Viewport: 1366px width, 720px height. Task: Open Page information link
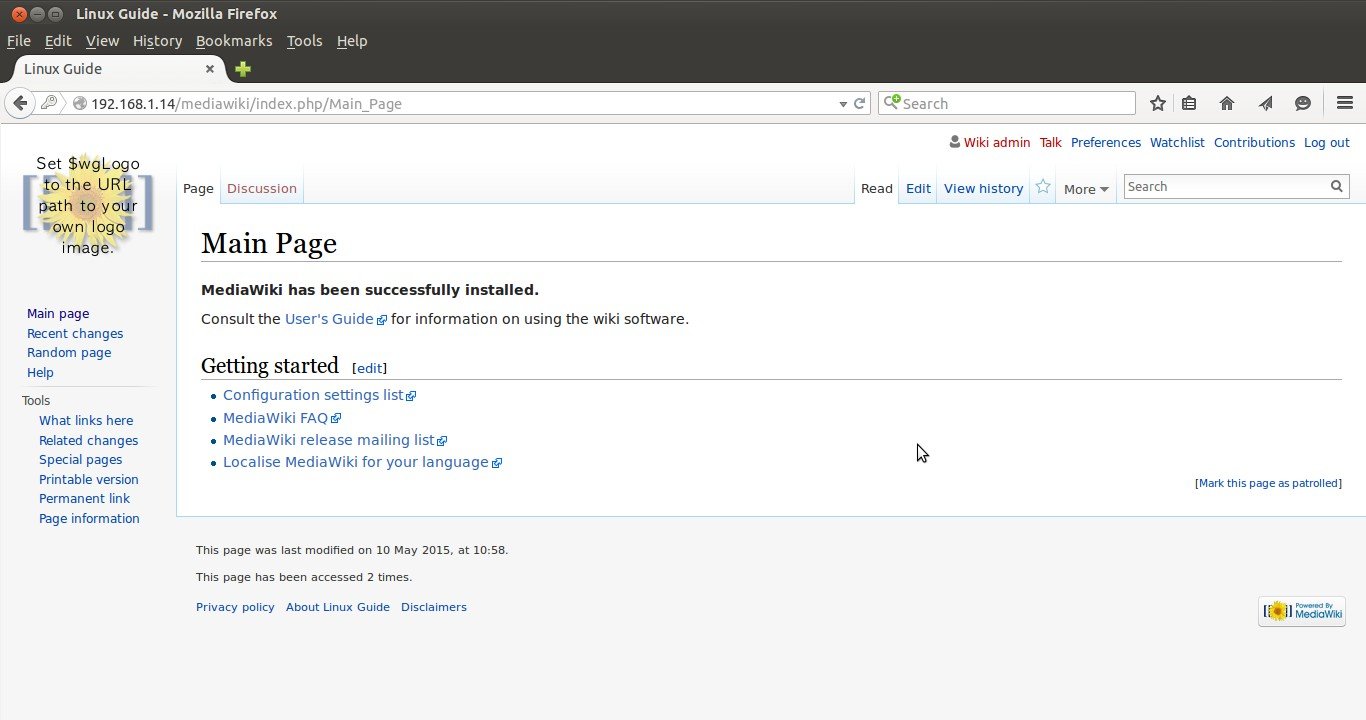point(89,519)
